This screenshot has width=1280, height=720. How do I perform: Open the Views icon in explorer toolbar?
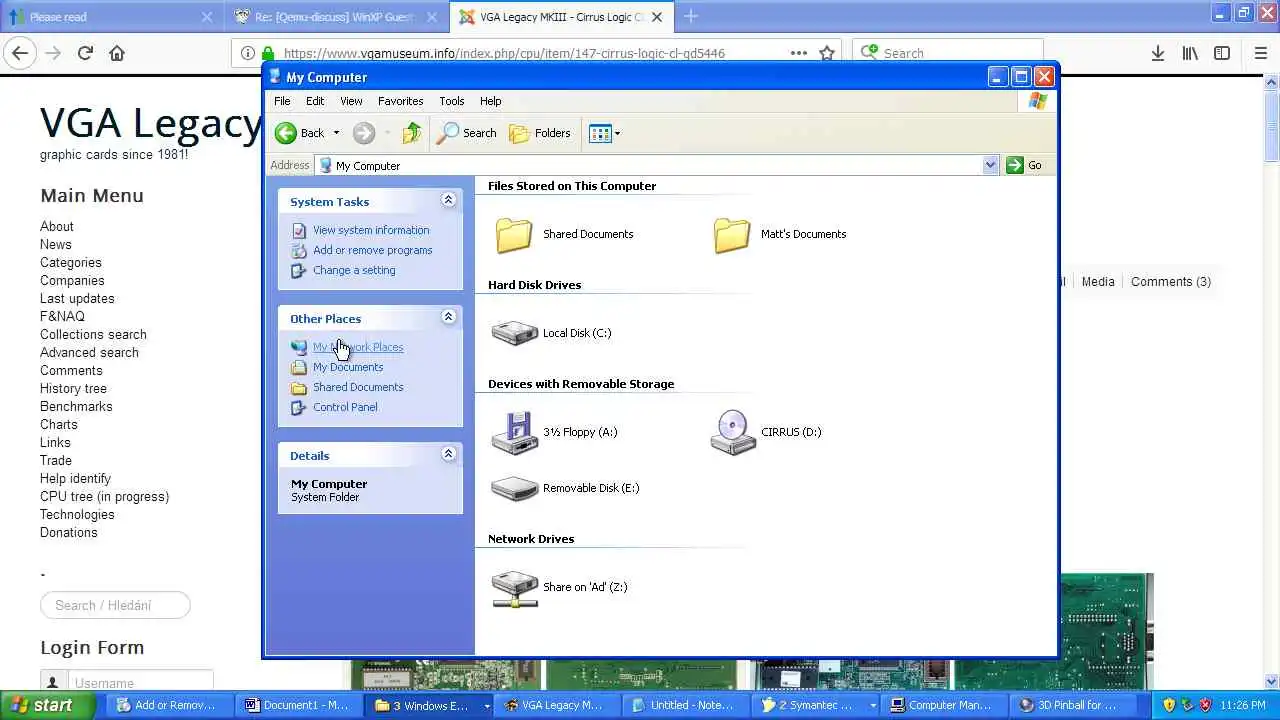[600, 133]
